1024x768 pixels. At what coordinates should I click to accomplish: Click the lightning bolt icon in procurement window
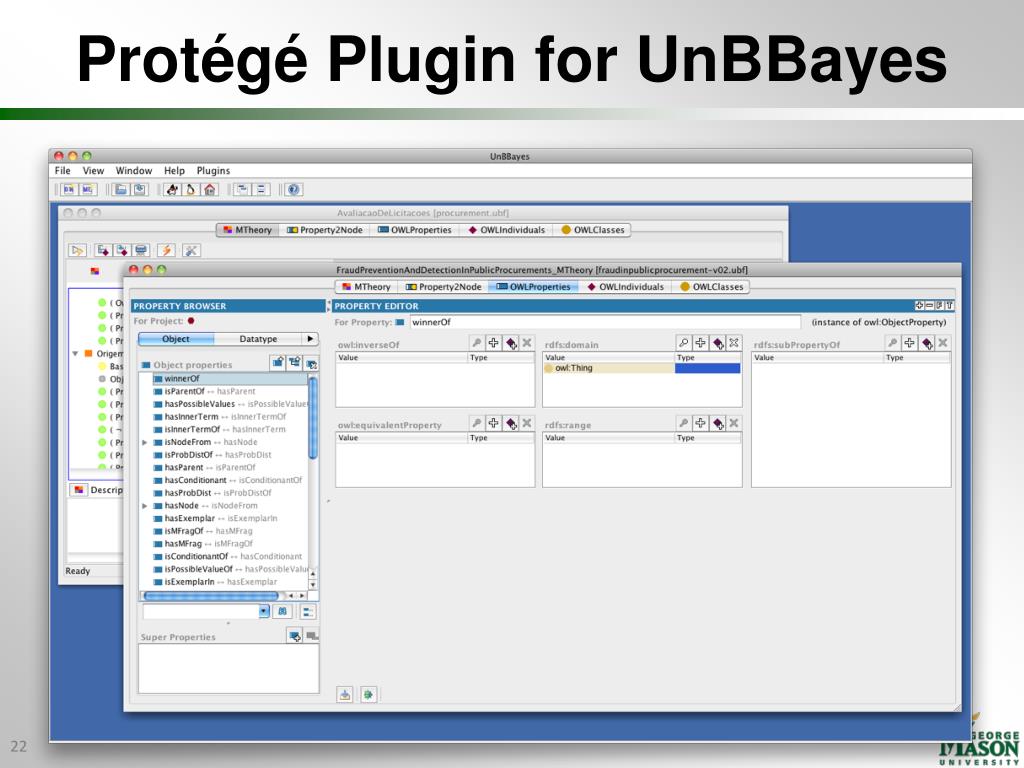[166, 250]
